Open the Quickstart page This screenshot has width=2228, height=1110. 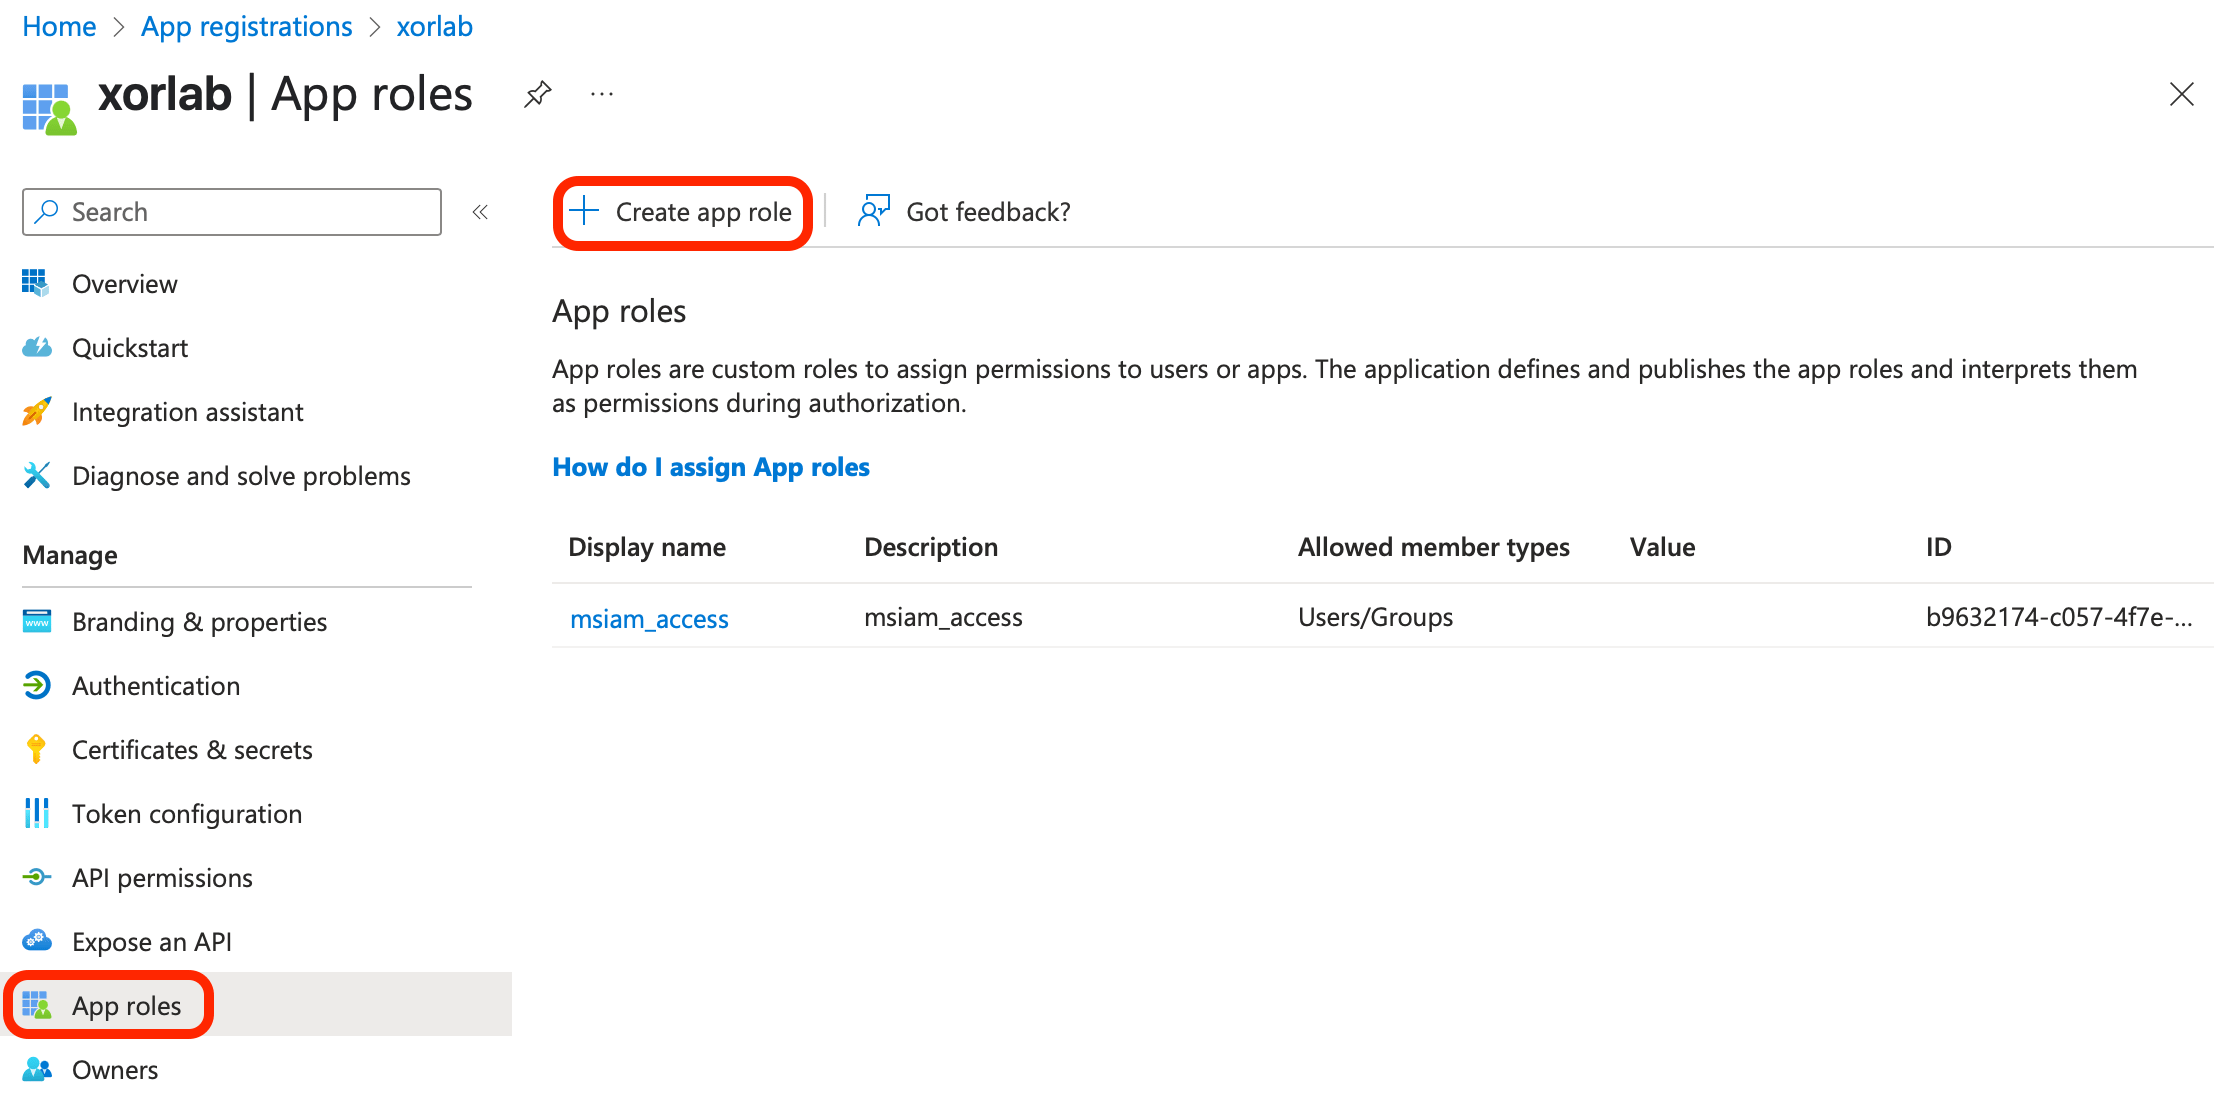tap(130, 348)
